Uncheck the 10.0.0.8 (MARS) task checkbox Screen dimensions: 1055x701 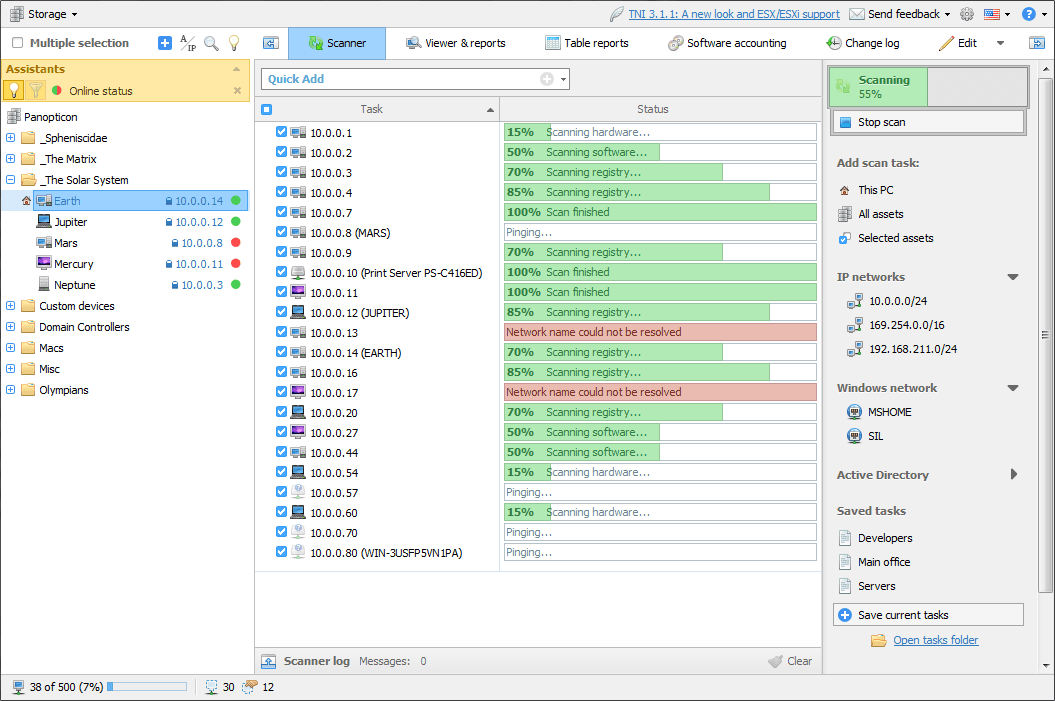281,232
